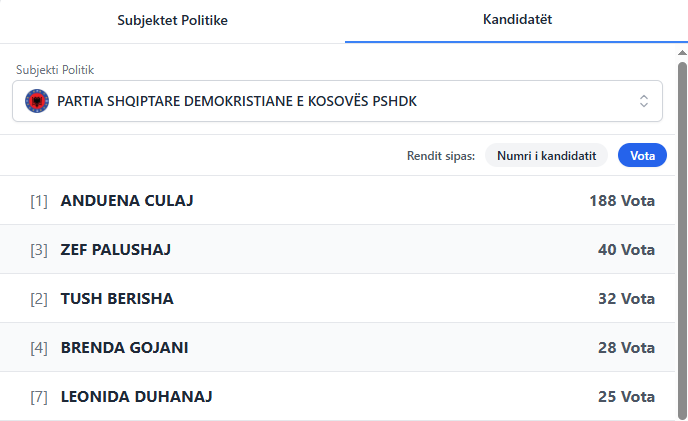The image size is (688, 421).
Task: Click the dropdown up-down chevron arrows
Action: pyautogui.click(x=644, y=101)
